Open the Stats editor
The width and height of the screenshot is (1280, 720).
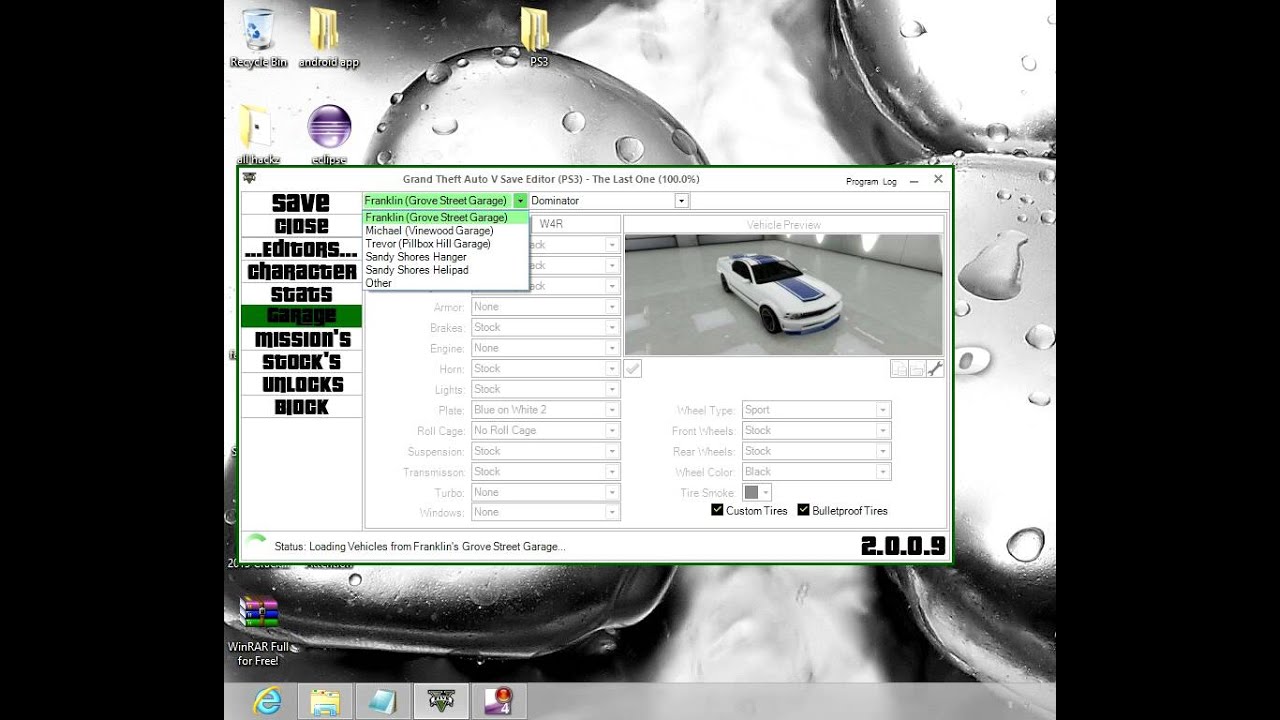(x=301, y=294)
